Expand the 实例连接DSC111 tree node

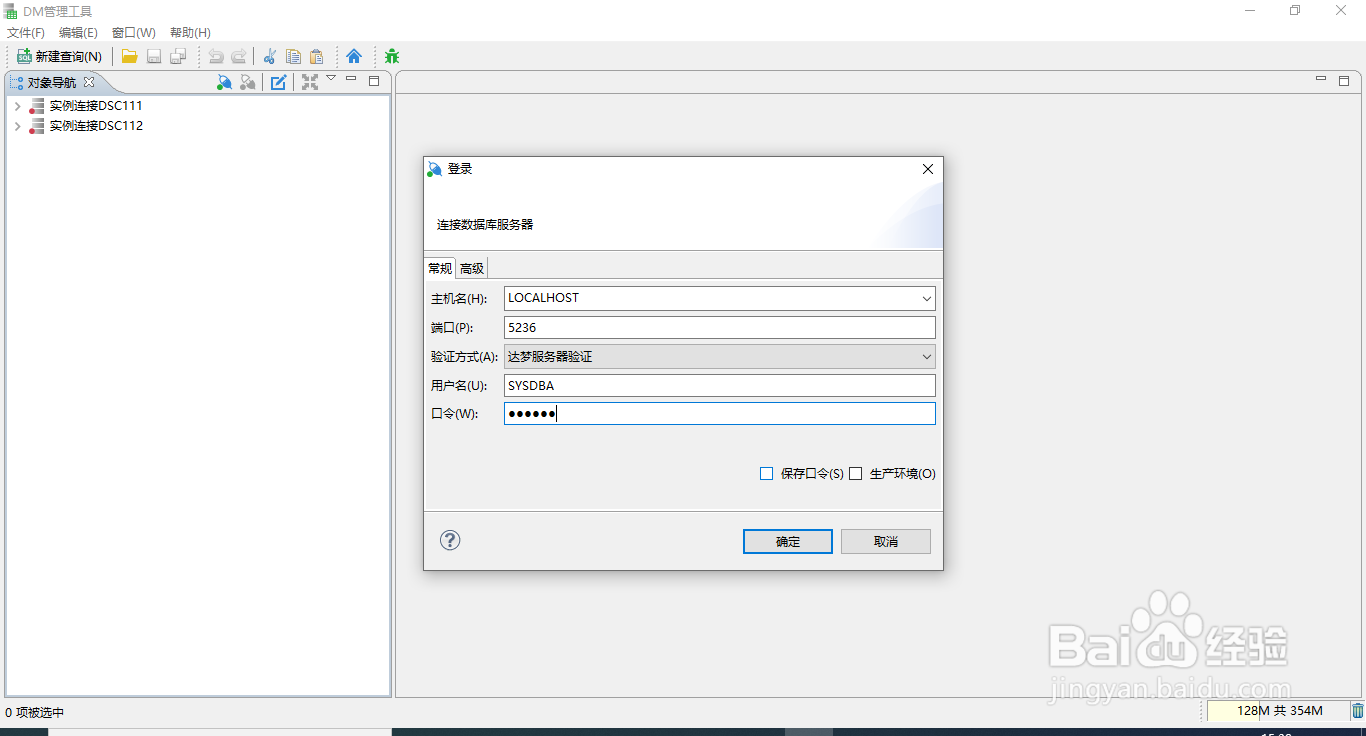tap(17, 105)
